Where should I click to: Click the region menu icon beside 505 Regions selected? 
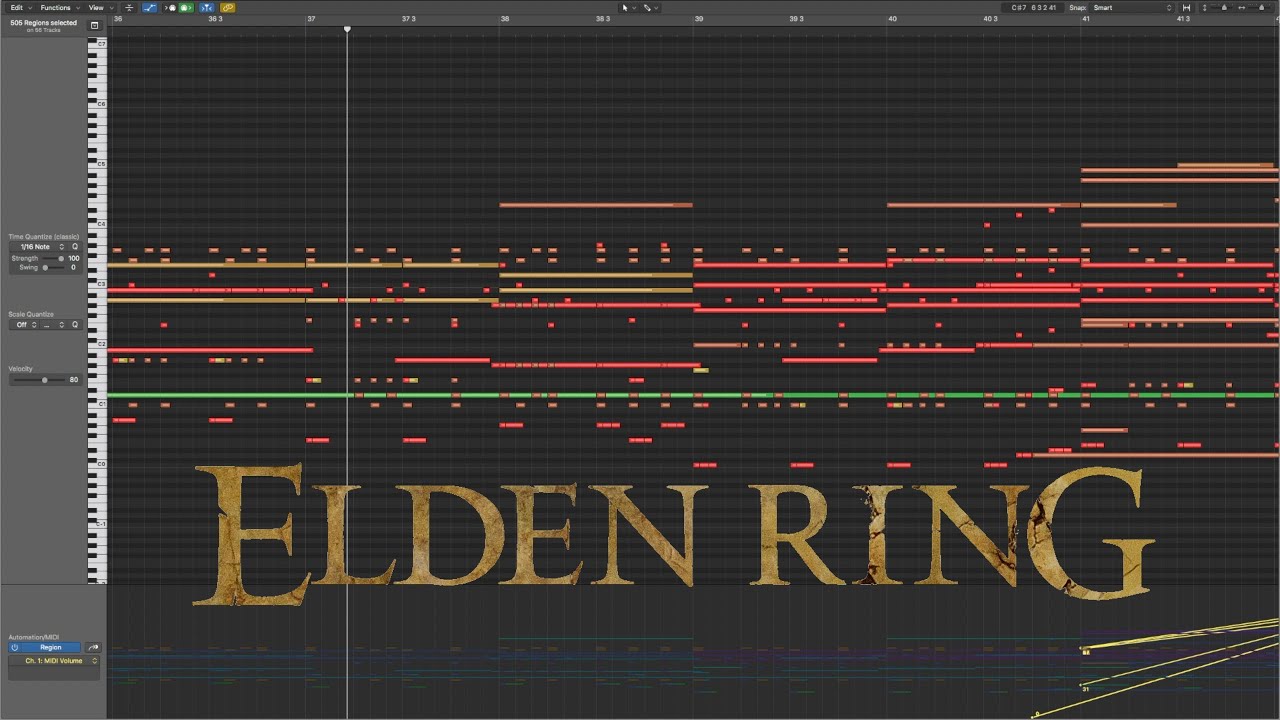[x=94, y=25]
